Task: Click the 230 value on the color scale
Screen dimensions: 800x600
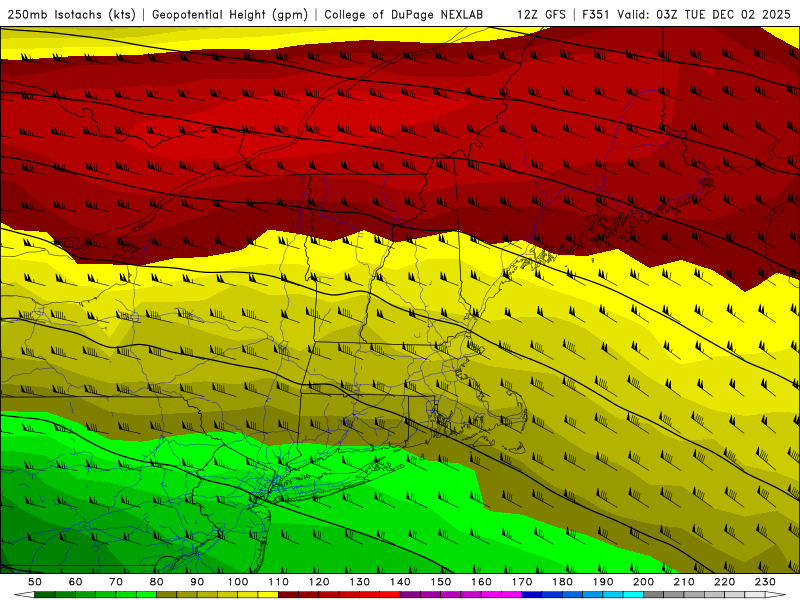Action: [766, 582]
